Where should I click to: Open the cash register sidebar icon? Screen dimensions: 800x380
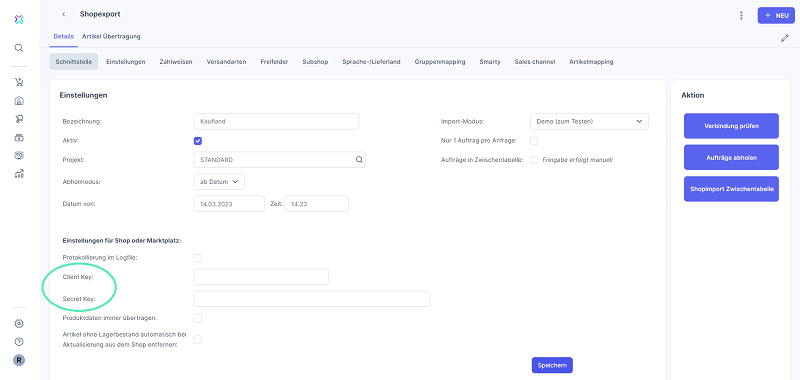coord(19,137)
